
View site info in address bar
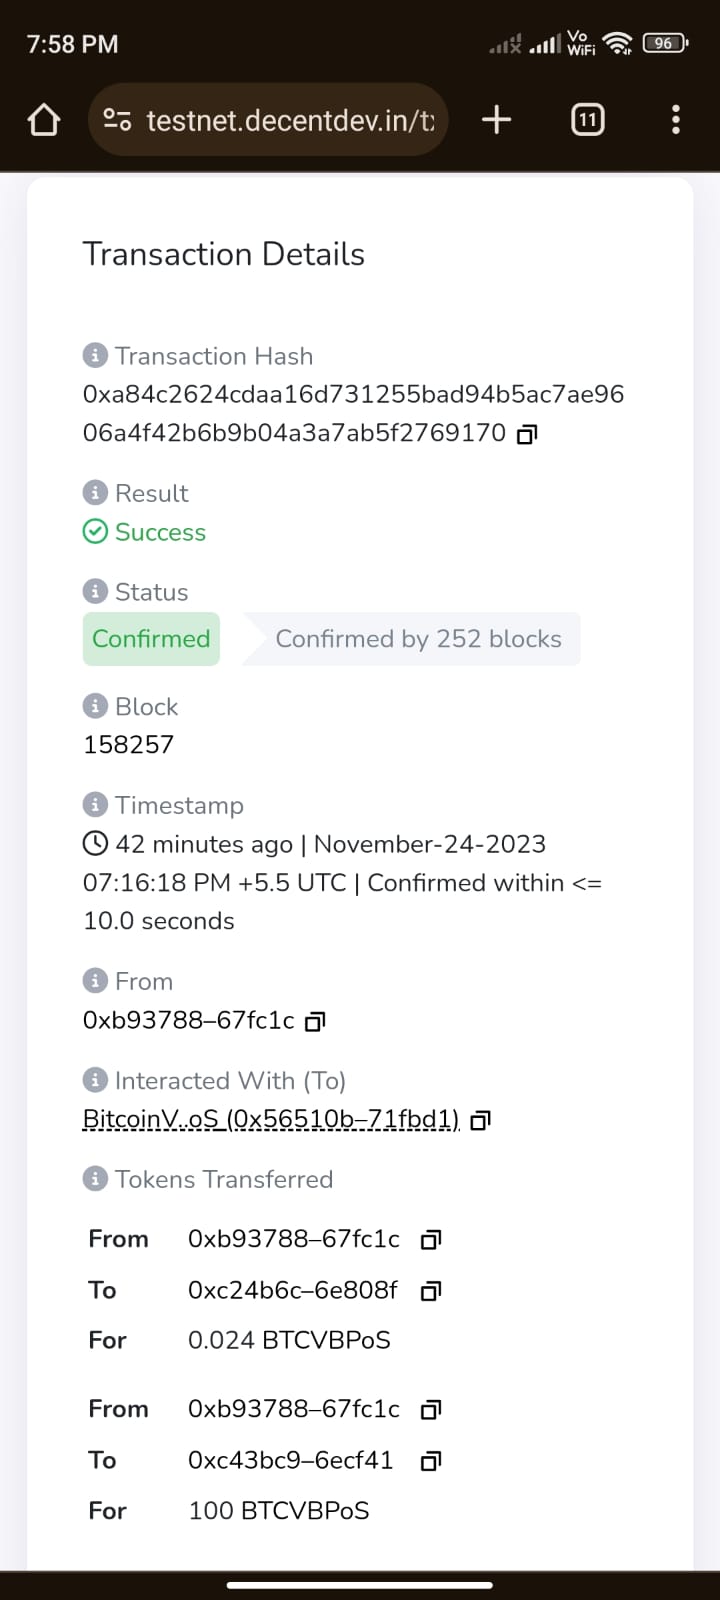coord(117,120)
